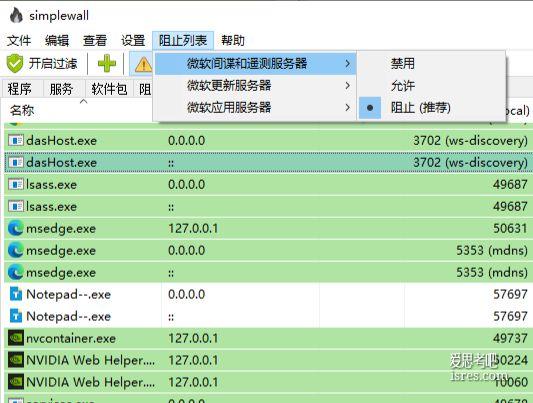The image size is (533, 403).
Task: Click 5353 (mdns) in msedge.exe 0.0.0.0 row
Action: (x=492, y=250)
